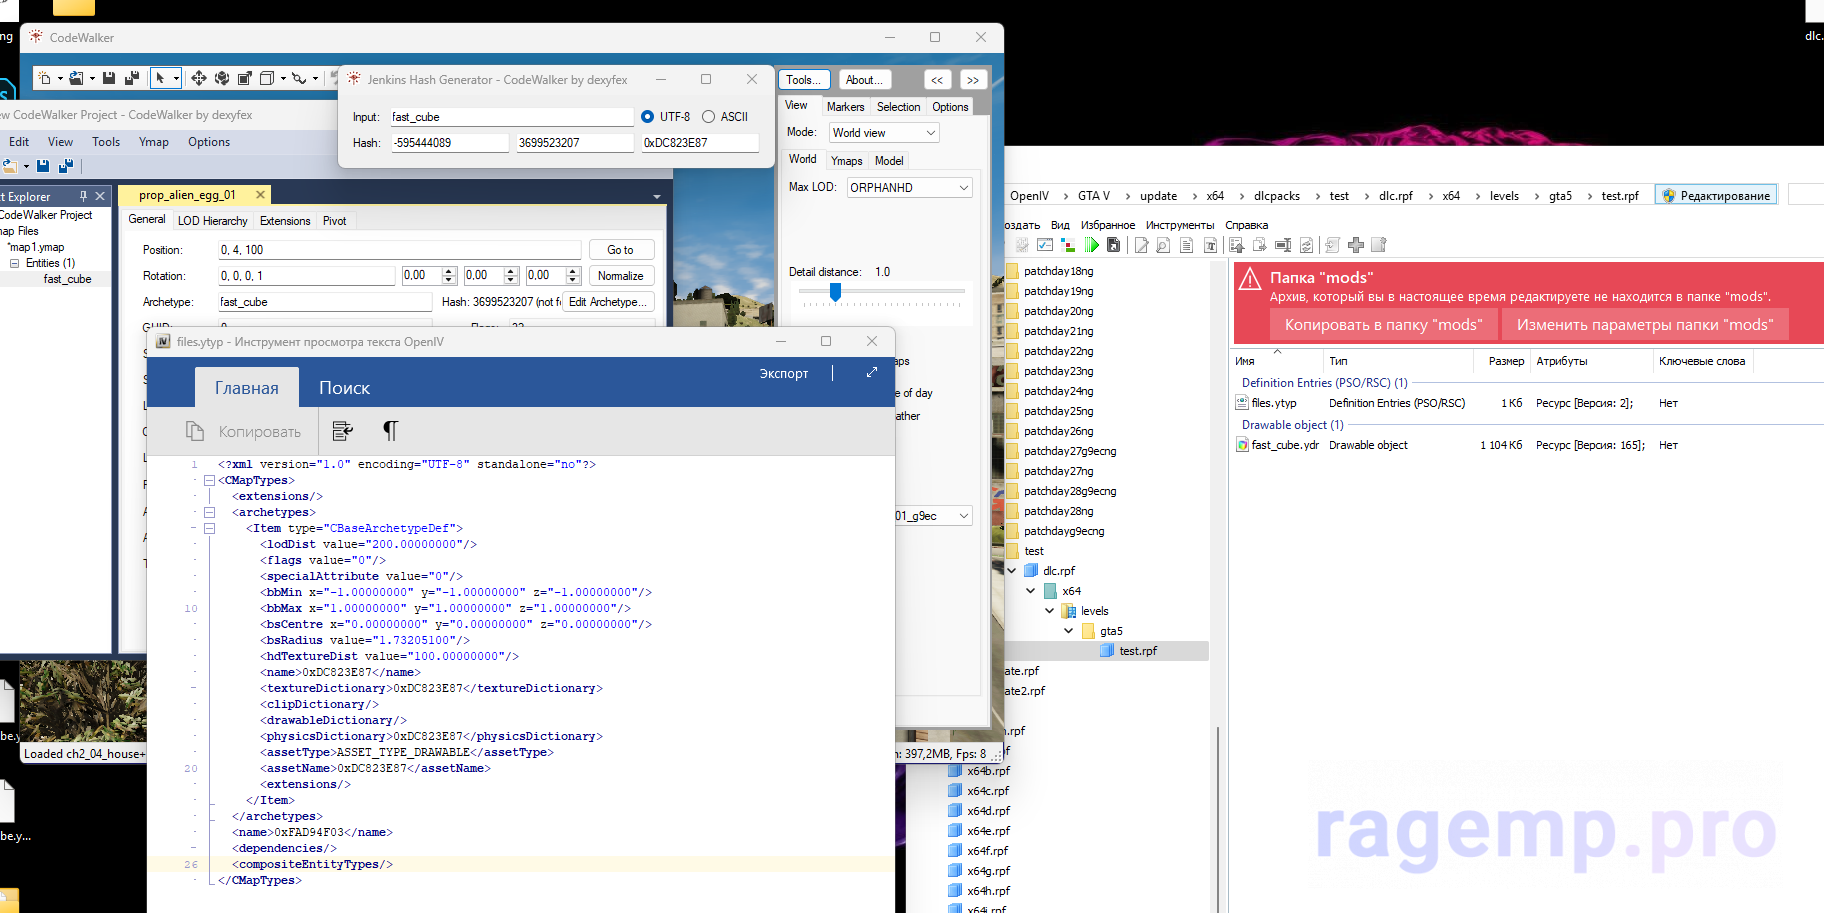Image resolution: width=1824 pixels, height=913 pixels.
Task: Collapse the levels folder in OpenIV tree
Action: point(1050,611)
